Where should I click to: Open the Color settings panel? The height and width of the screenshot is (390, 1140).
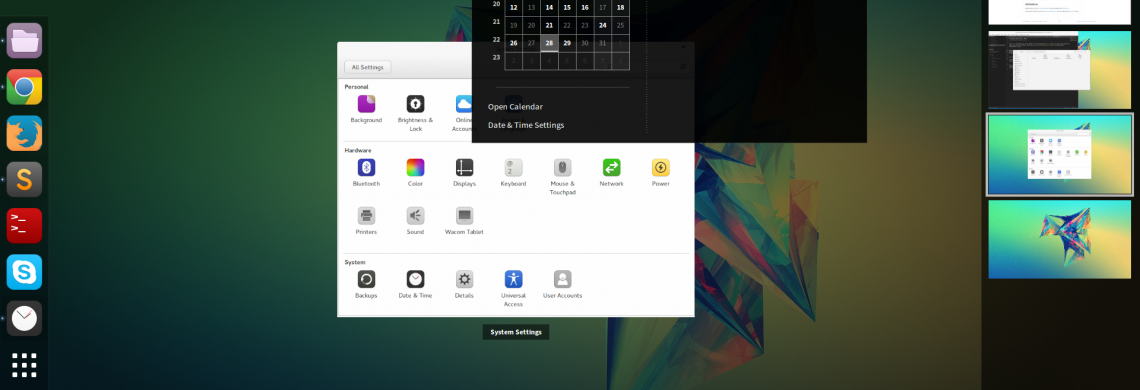click(x=415, y=167)
